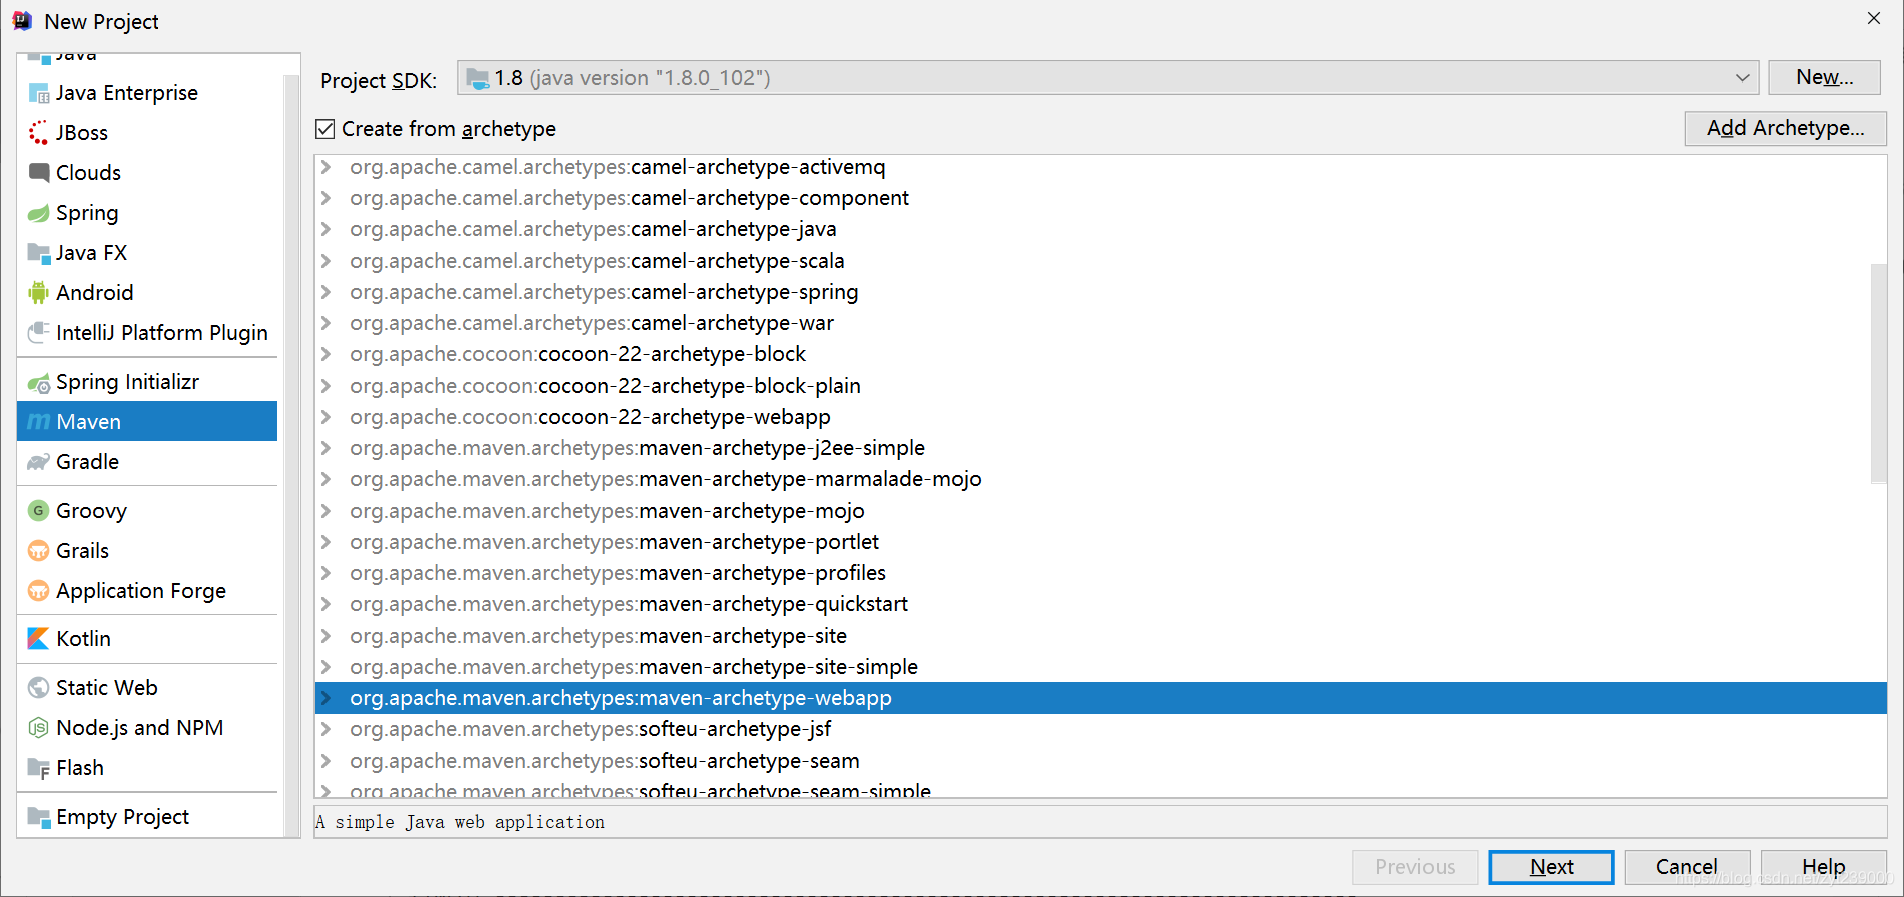Close the New Project dialog
This screenshot has height=897, width=1904.
click(1873, 18)
